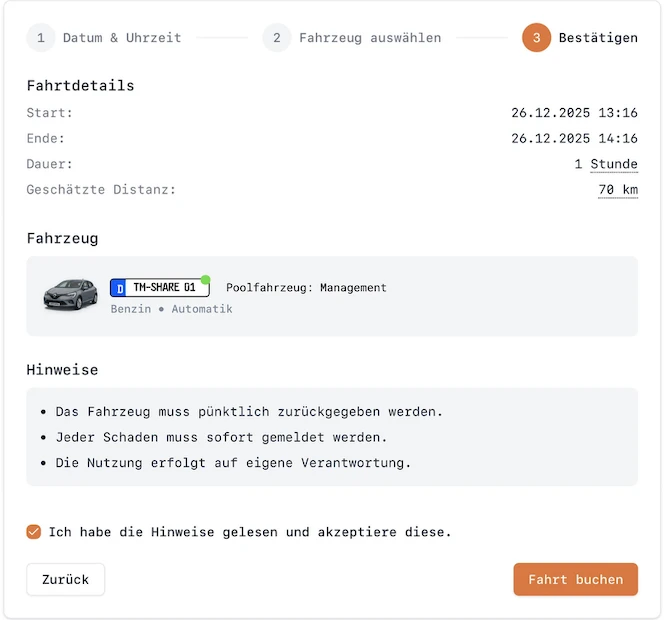Click the underlined '70 km' distance

[618, 190]
